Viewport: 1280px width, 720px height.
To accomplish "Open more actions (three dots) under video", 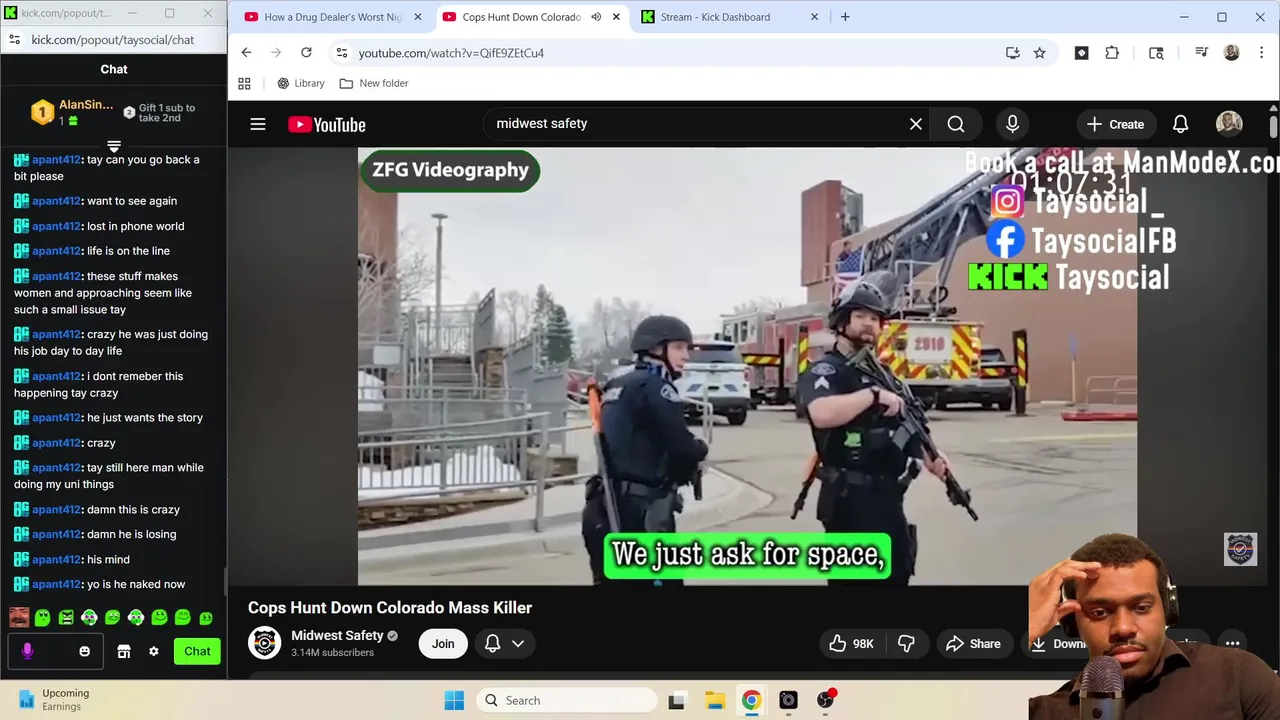I will (x=1232, y=644).
